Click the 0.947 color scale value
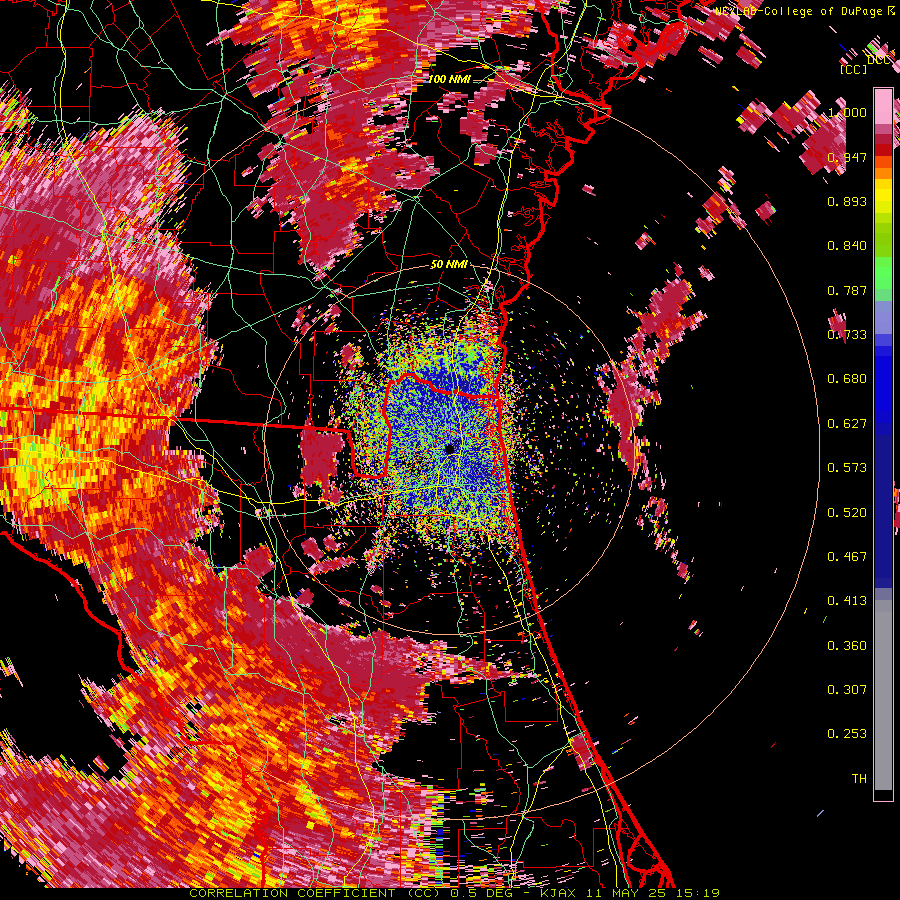The width and height of the screenshot is (900, 900). pos(847,157)
